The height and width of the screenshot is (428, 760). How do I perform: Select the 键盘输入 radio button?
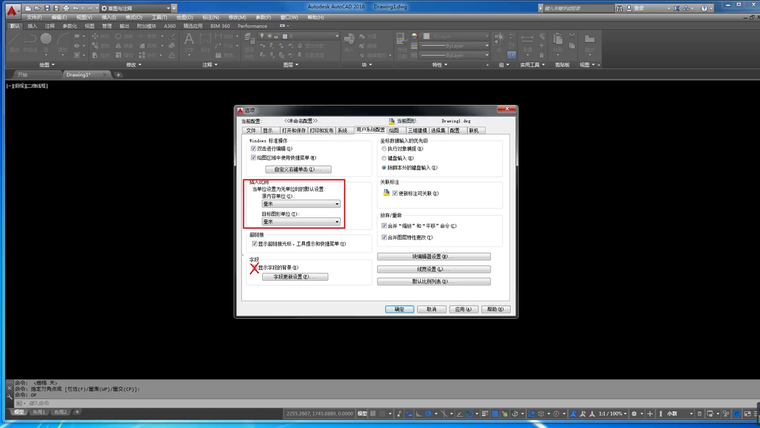pos(385,158)
